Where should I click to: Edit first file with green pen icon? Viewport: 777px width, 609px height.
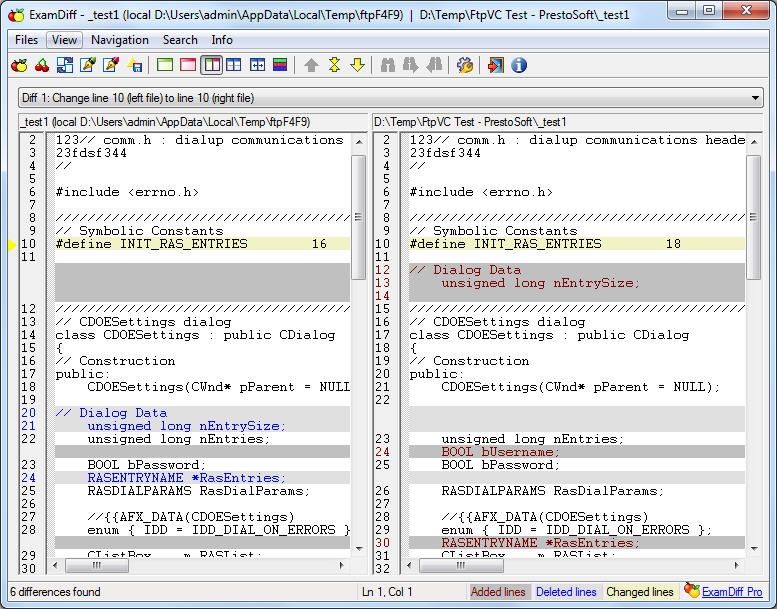coord(88,65)
